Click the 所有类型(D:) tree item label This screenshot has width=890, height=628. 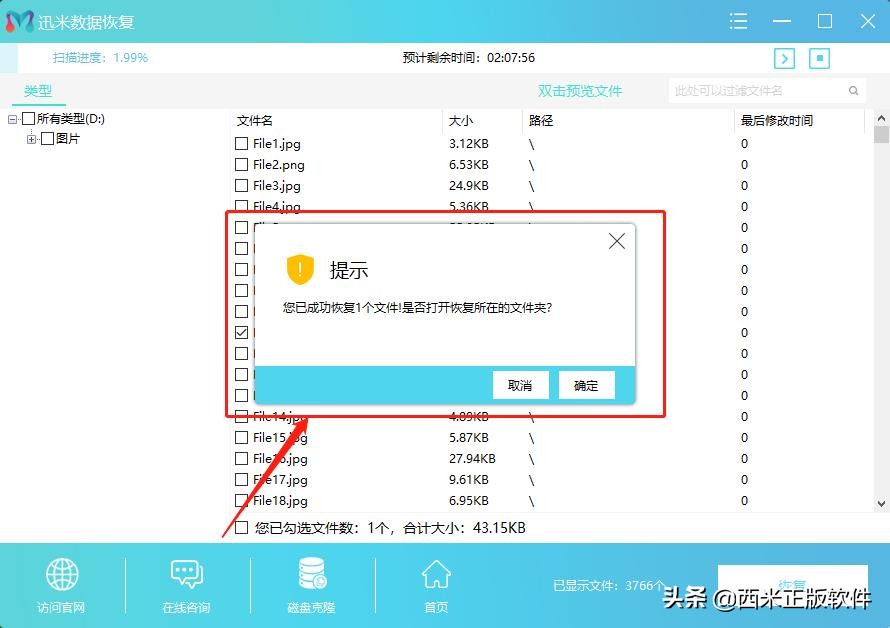(x=71, y=119)
